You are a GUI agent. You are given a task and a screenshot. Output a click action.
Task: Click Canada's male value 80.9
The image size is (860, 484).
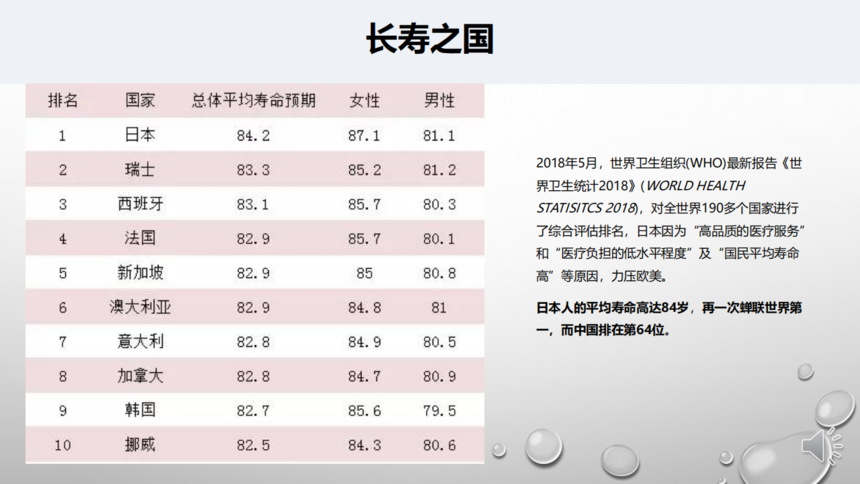[x=439, y=376]
